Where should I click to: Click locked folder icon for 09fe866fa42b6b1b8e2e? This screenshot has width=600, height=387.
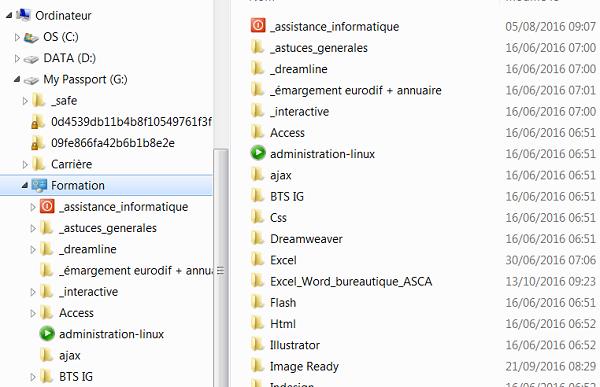tap(37, 143)
